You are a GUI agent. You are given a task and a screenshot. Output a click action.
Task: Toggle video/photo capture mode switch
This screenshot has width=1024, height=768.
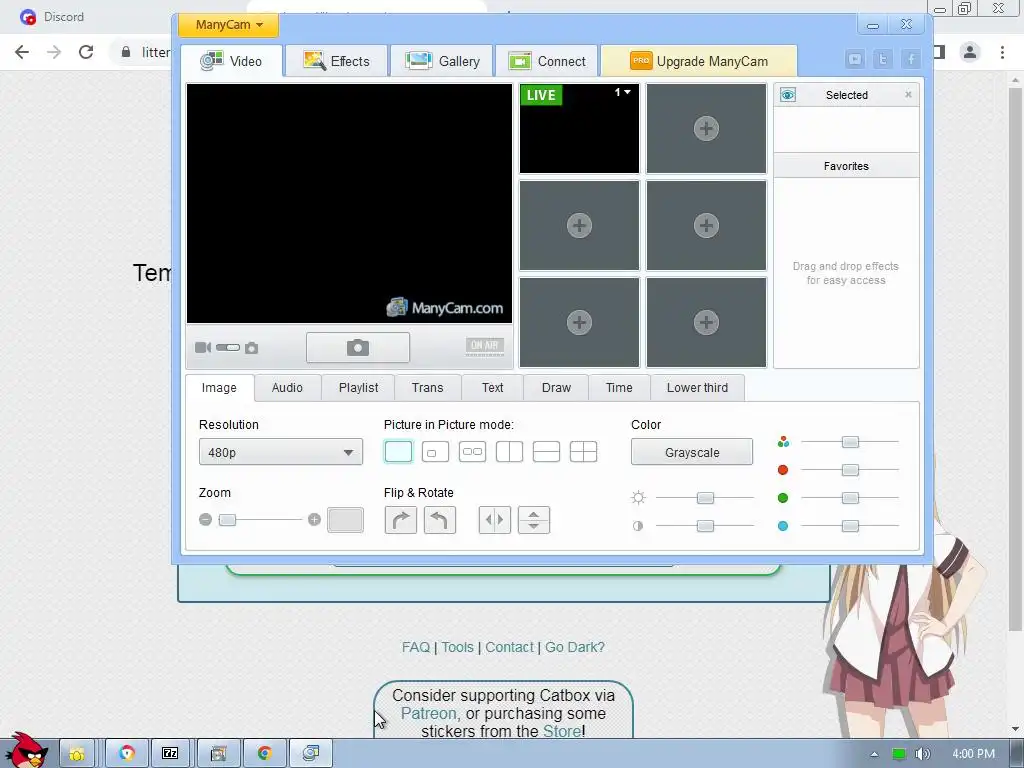[x=228, y=347]
